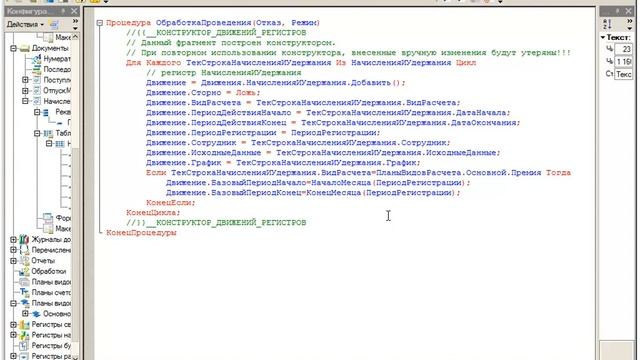Click the Регистры накопления icon
This screenshot has height=360, width=640.
(24, 335)
